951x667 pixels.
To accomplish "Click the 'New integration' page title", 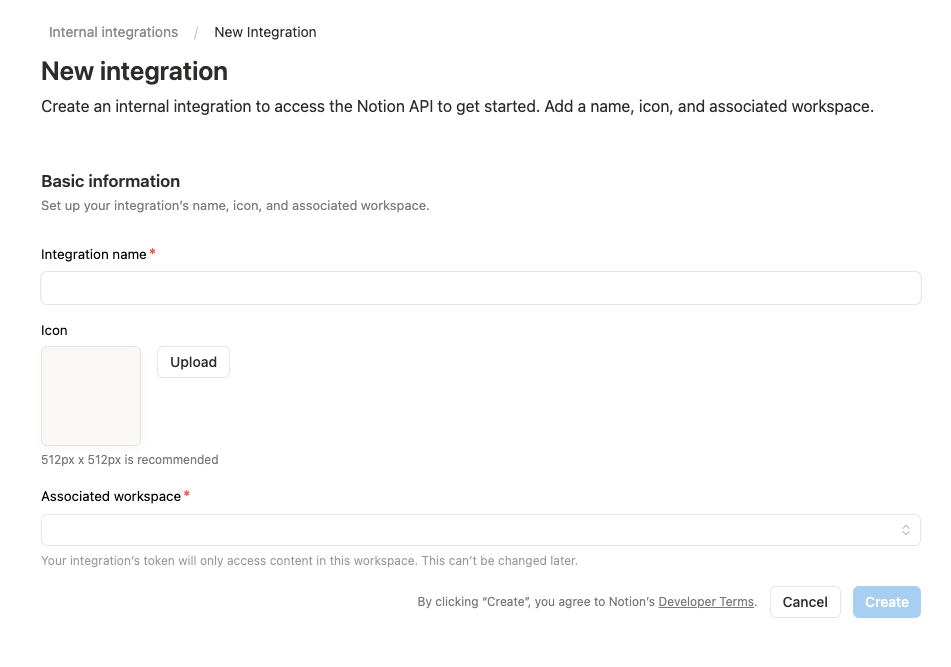I will coord(135,72).
